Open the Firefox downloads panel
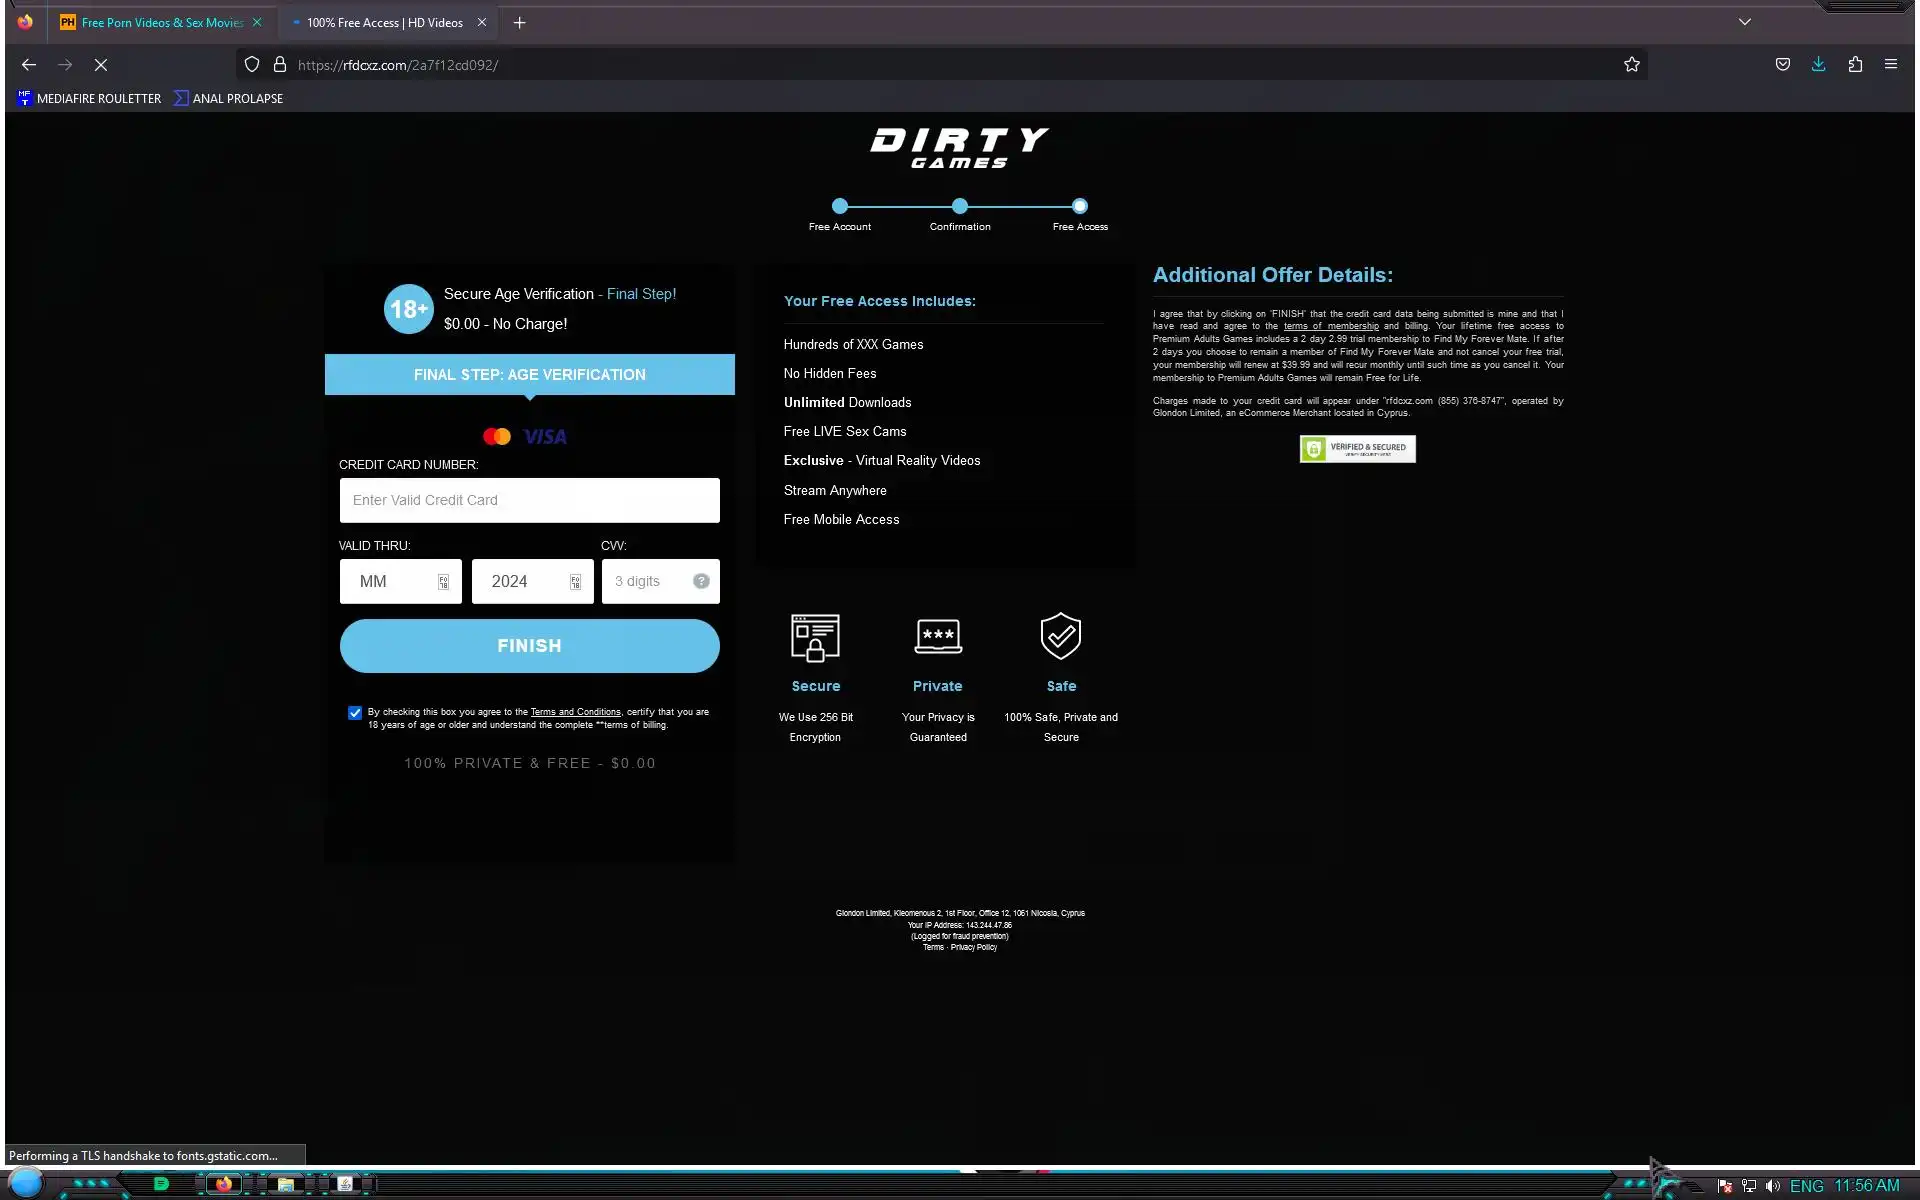 tap(1818, 65)
